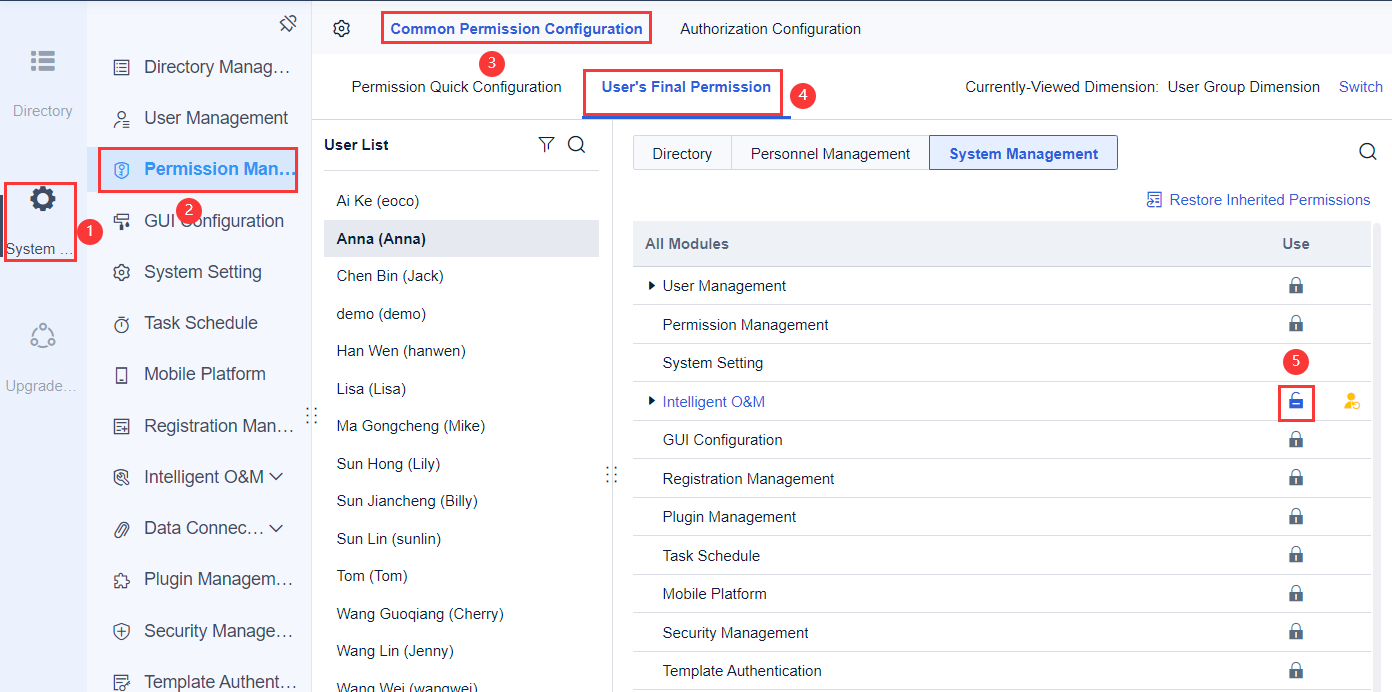1392x692 pixels.
Task: Open the Personnel Management tab
Action: tap(830, 152)
